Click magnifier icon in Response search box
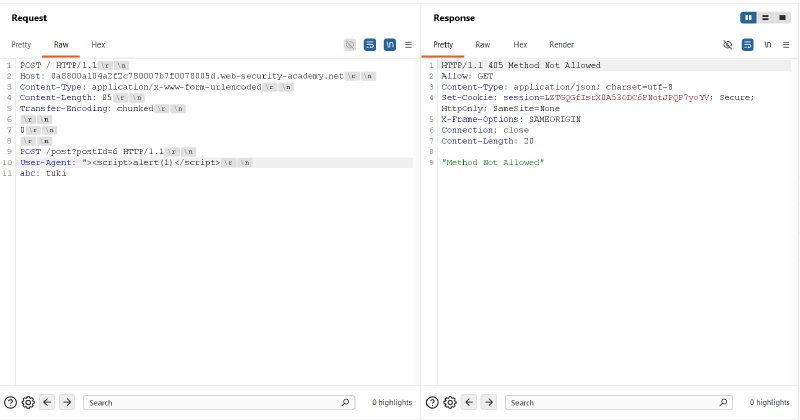This screenshot has height=420, width=800. [x=723, y=402]
